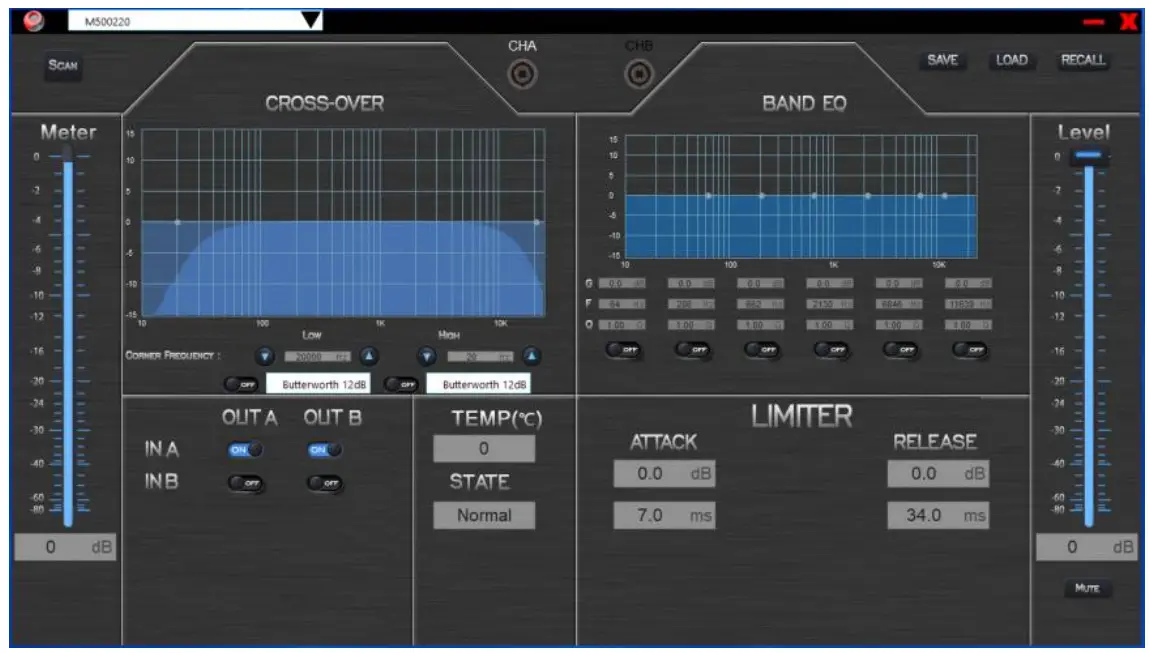Viewport: 1149px width, 653px height.
Task: Click the Meter vertical slider handle
Action: click(x=67, y=155)
